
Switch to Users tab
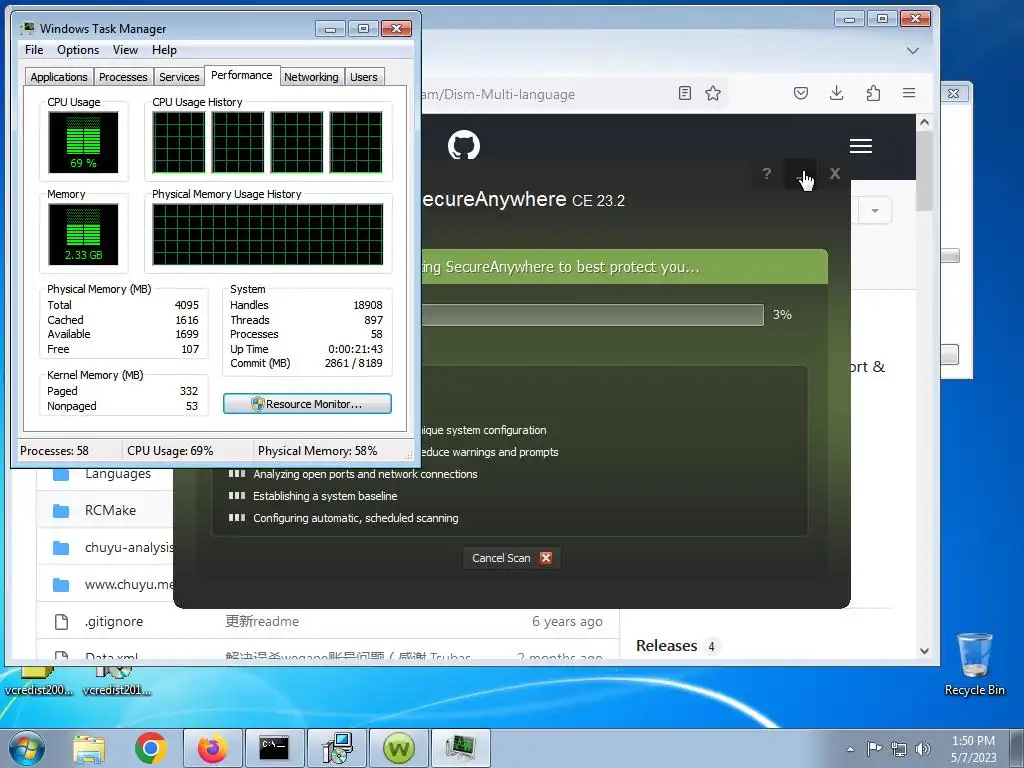coord(363,77)
